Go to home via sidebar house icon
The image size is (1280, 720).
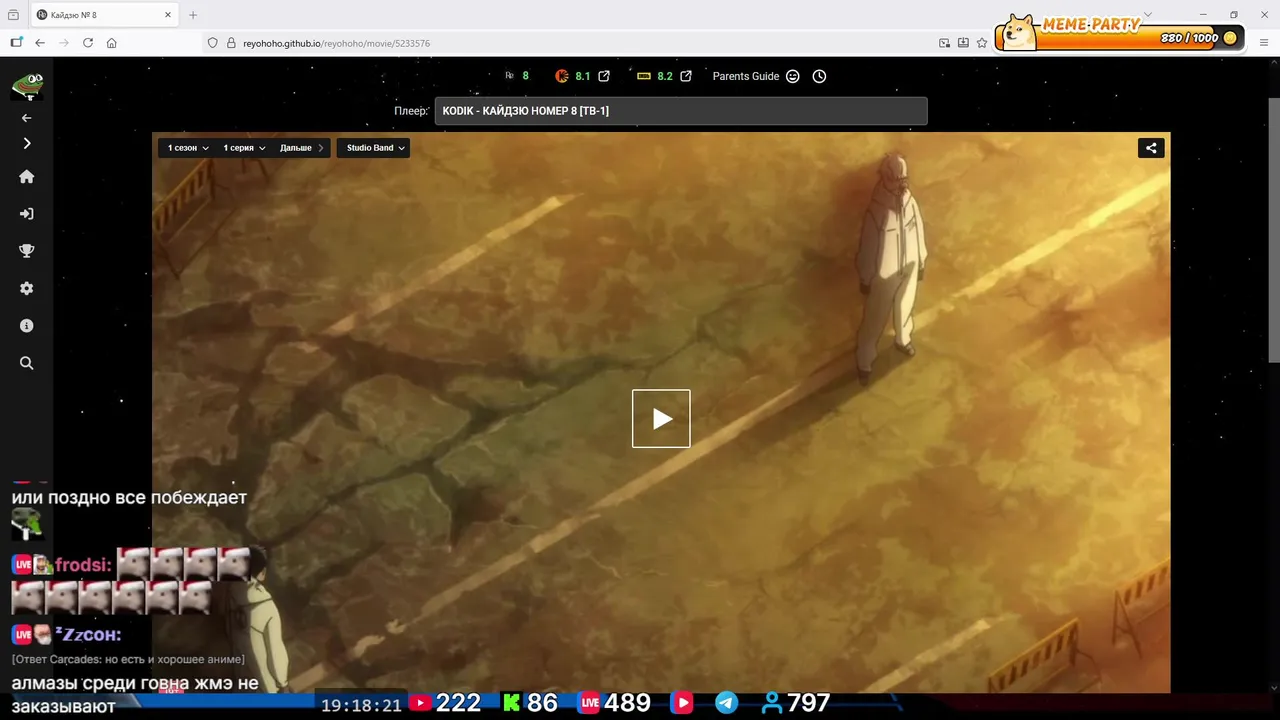(27, 176)
